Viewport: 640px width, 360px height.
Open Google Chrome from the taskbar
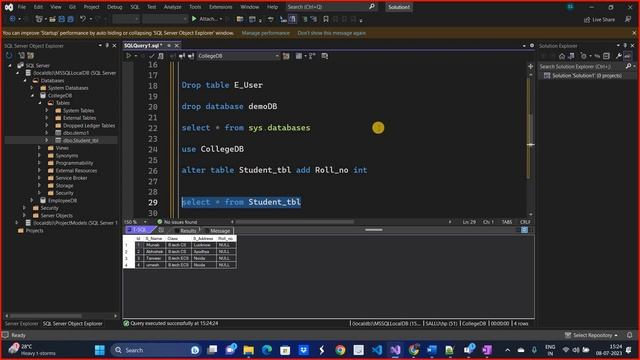click(x=340, y=350)
